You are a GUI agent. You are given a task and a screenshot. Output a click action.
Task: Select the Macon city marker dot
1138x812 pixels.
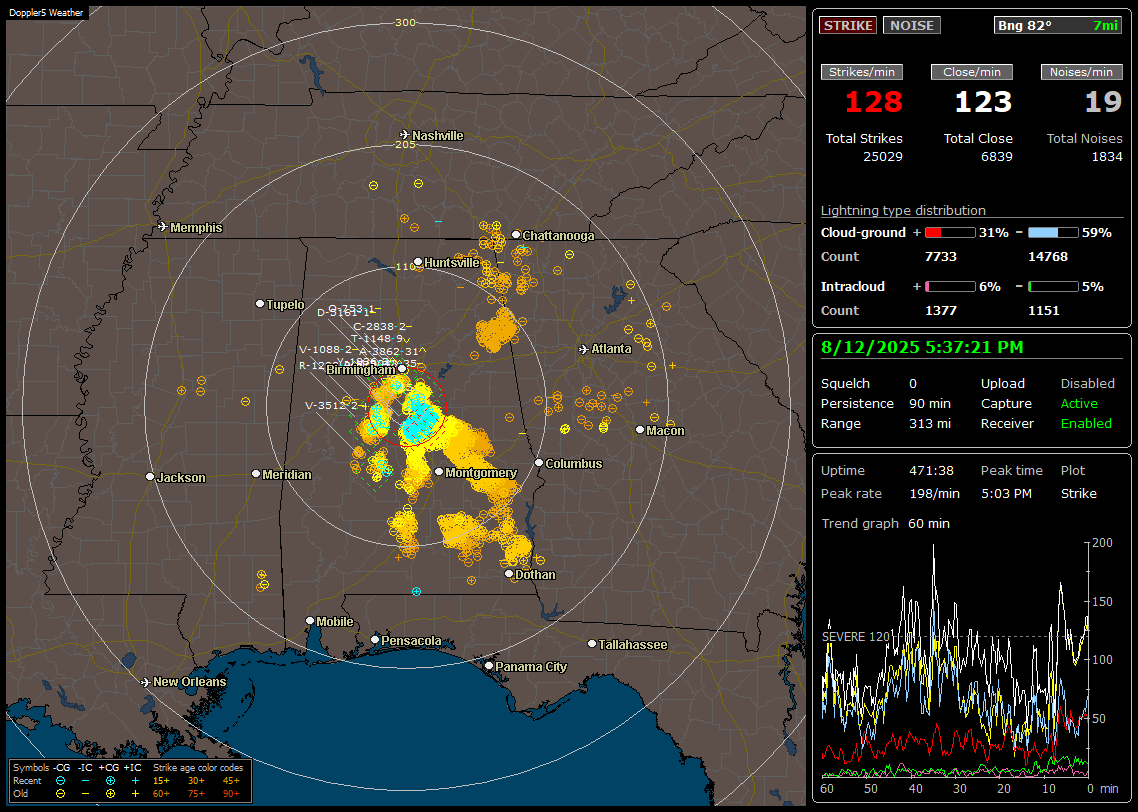(x=639, y=430)
